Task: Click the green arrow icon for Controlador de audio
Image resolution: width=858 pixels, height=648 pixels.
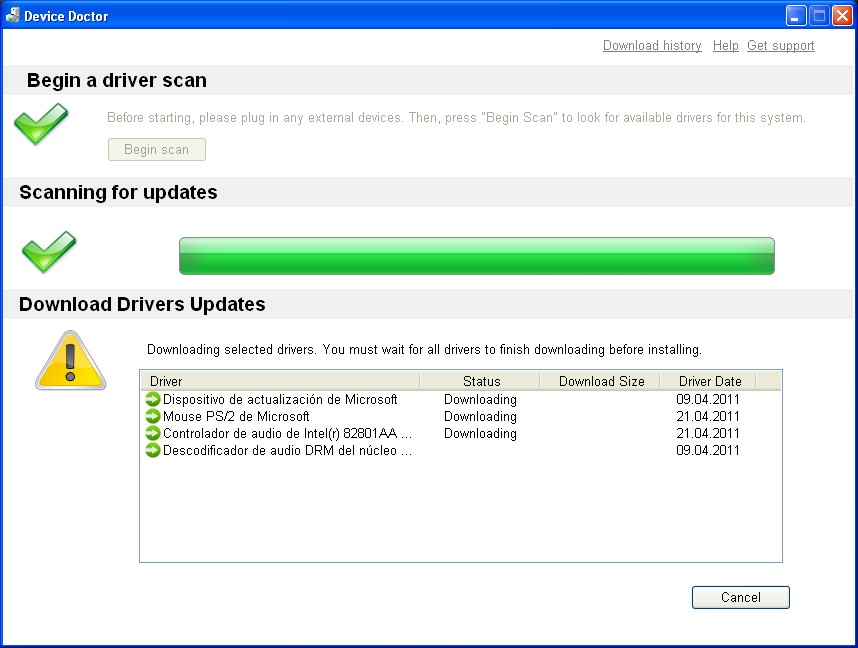Action: (153, 433)
